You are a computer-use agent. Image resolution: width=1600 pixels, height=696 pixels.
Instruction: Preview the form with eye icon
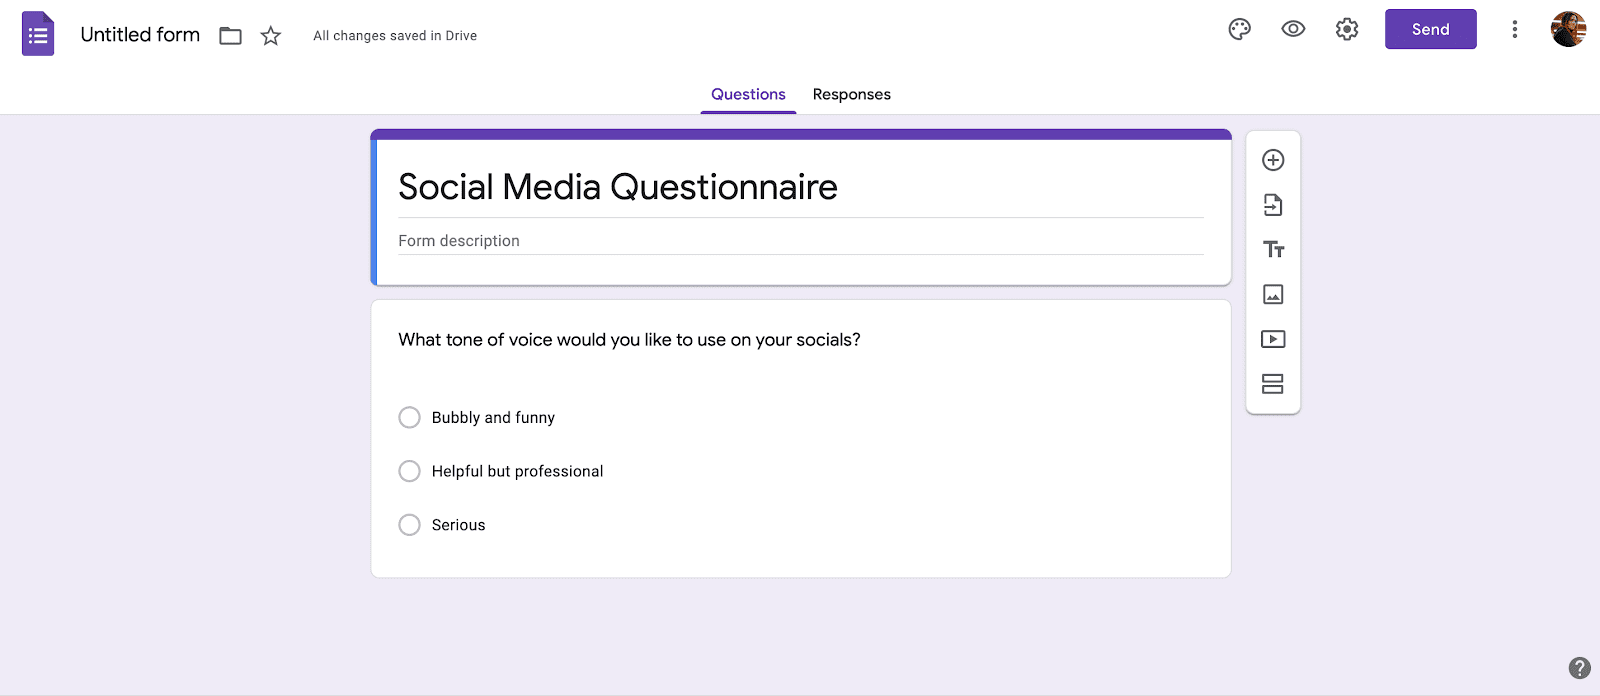tap(1293, 29)
